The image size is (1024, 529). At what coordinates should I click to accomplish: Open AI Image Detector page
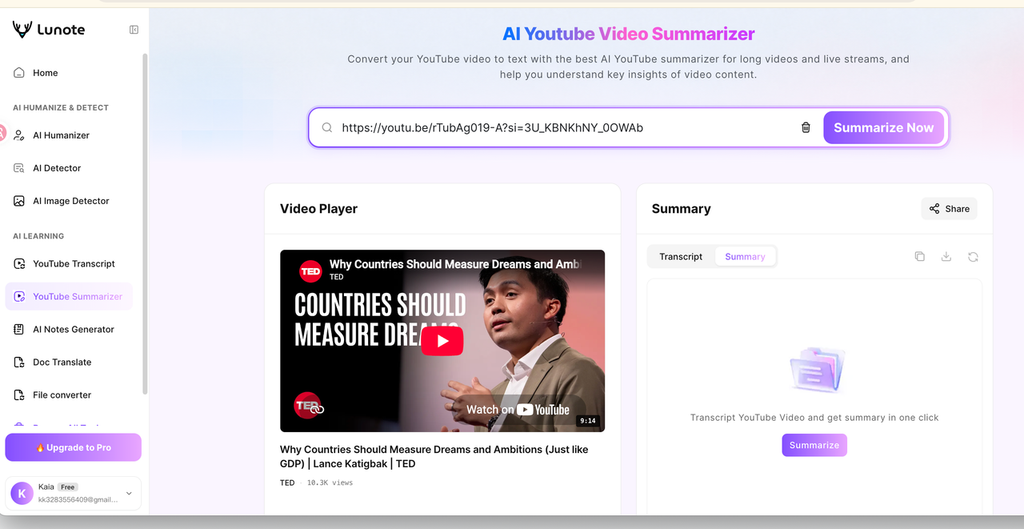(x=69, y=200)
